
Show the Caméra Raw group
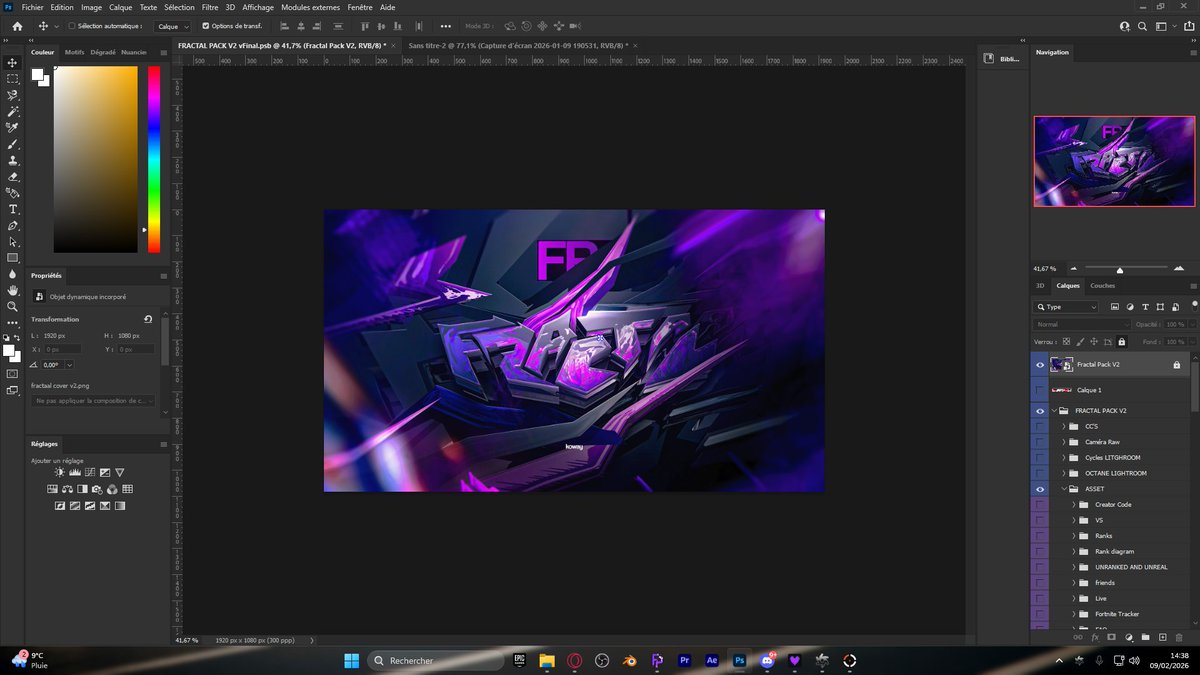click(x=1040, y=442)
